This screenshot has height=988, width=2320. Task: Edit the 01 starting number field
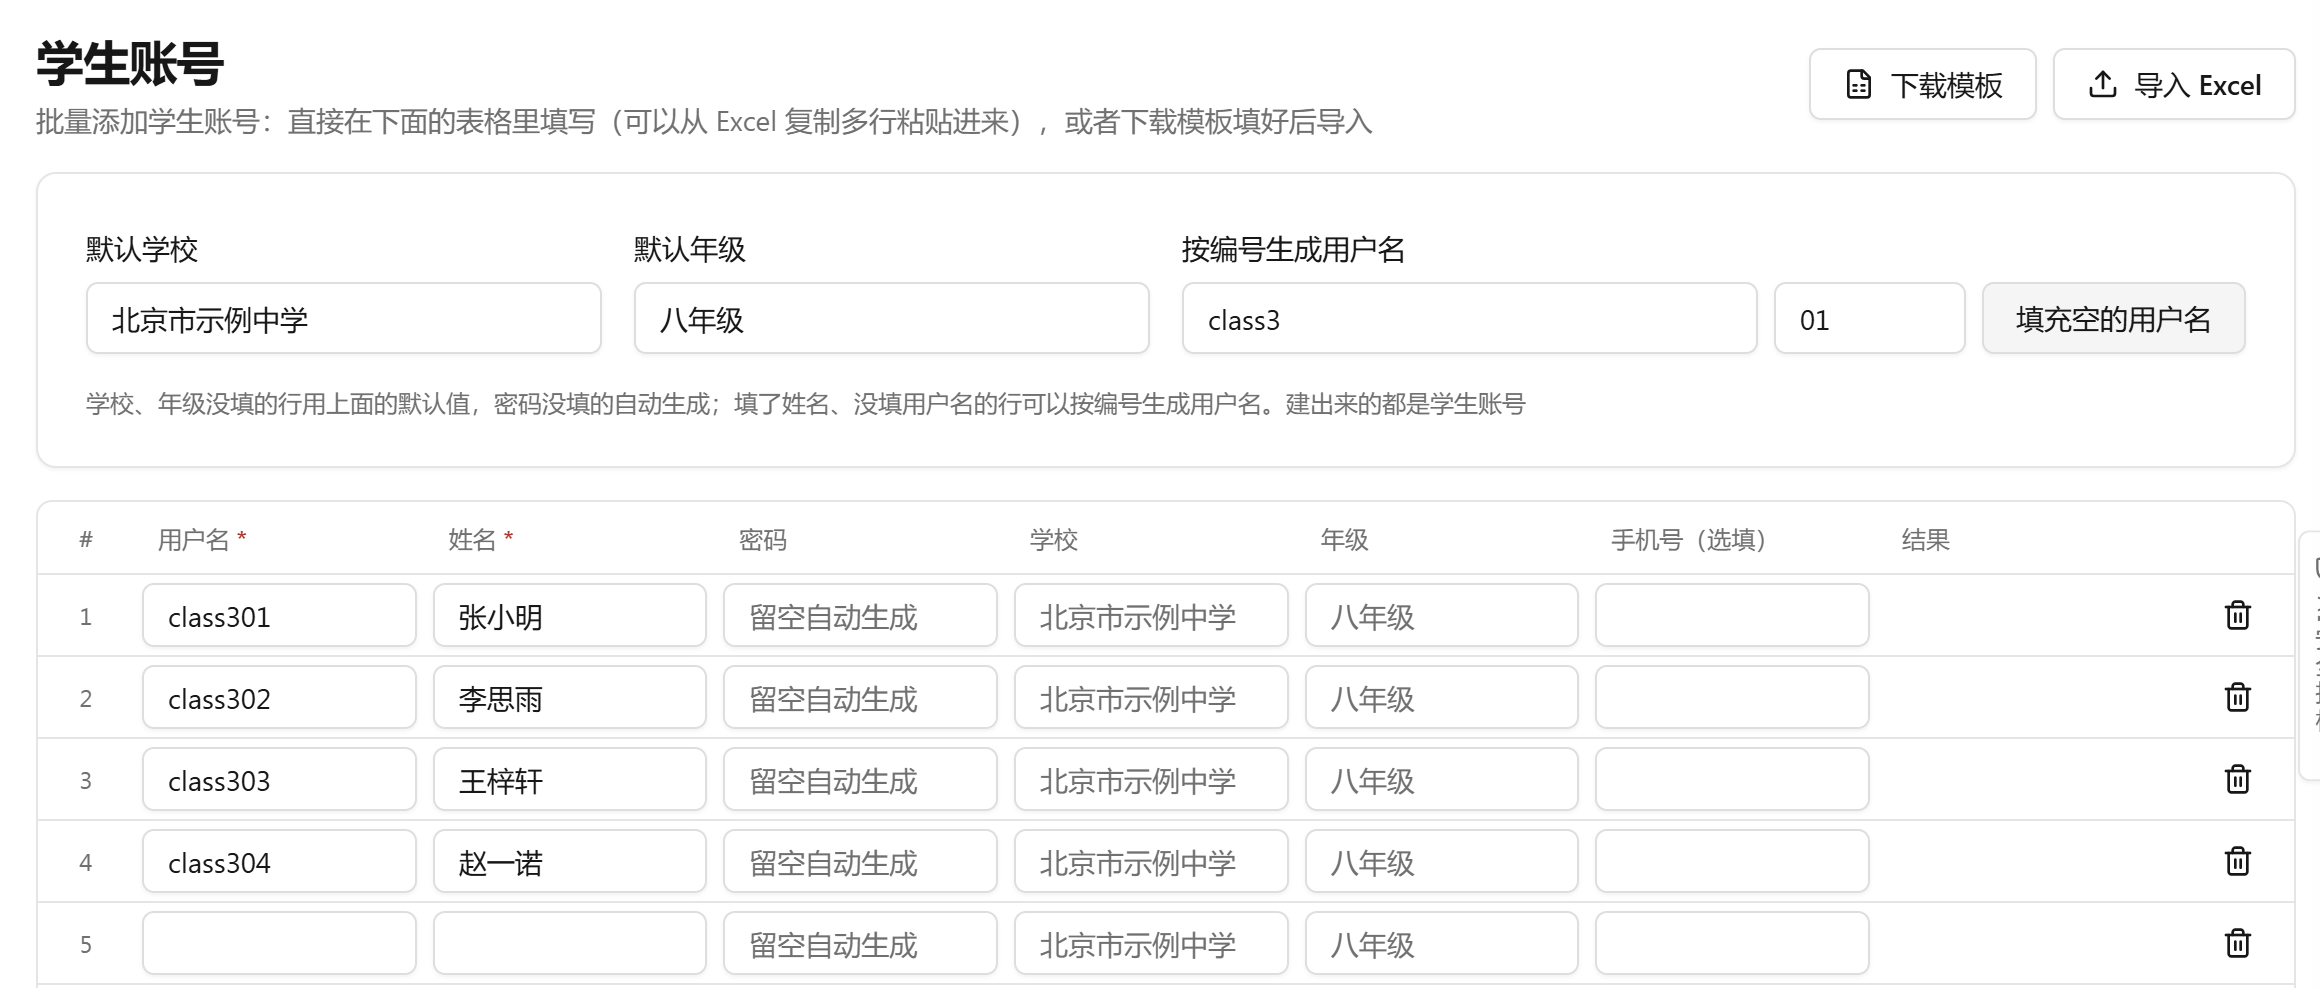click(x=1869, y=318)
